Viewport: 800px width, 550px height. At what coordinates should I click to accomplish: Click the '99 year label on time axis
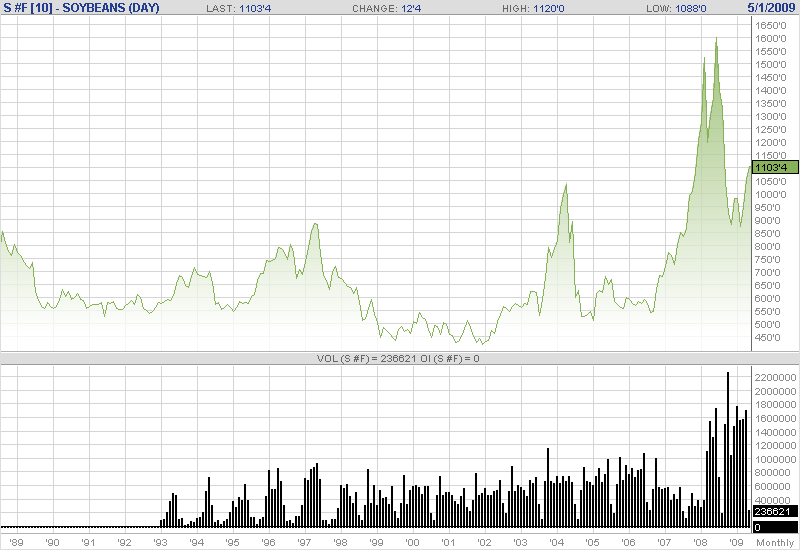377,542
